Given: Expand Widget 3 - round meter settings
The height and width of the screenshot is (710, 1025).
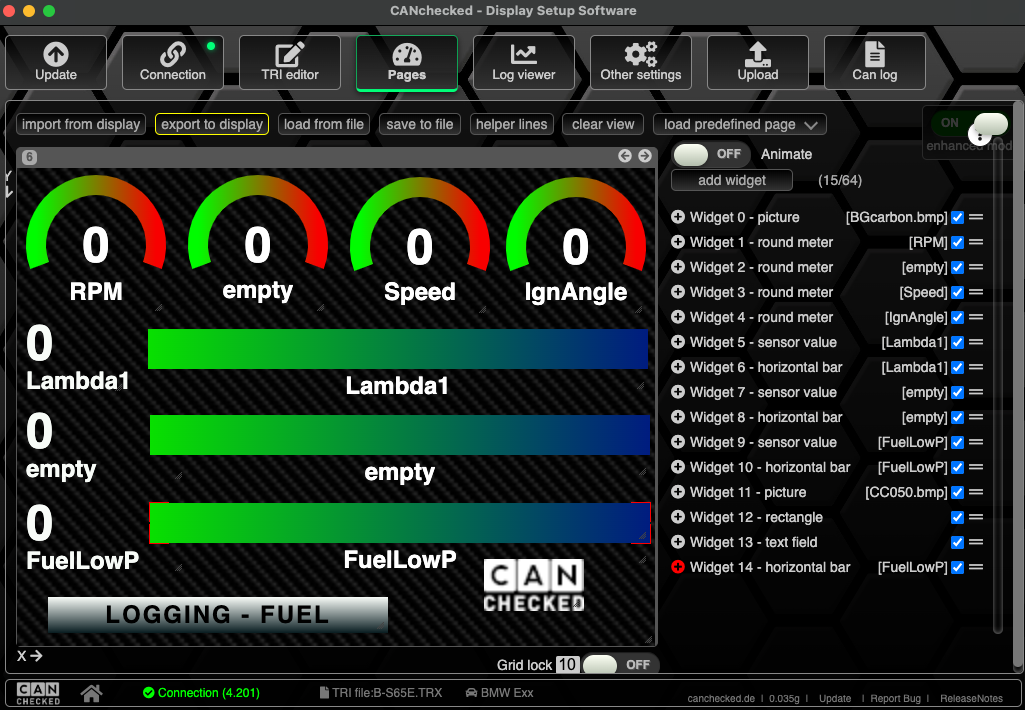Looking at the screenshot, I should click(678, 292).
